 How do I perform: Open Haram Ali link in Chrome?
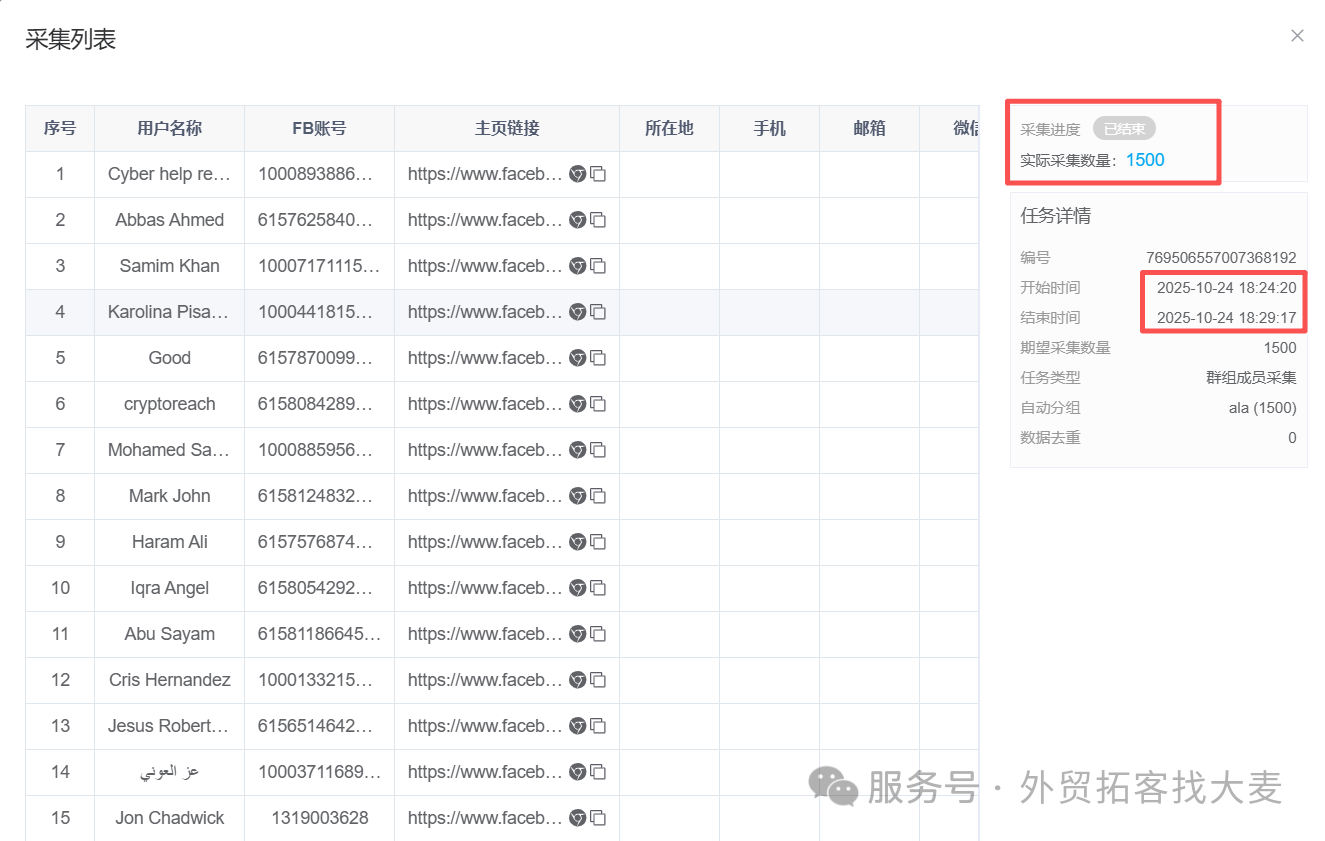pyautogui.click(x=577, y=542)
